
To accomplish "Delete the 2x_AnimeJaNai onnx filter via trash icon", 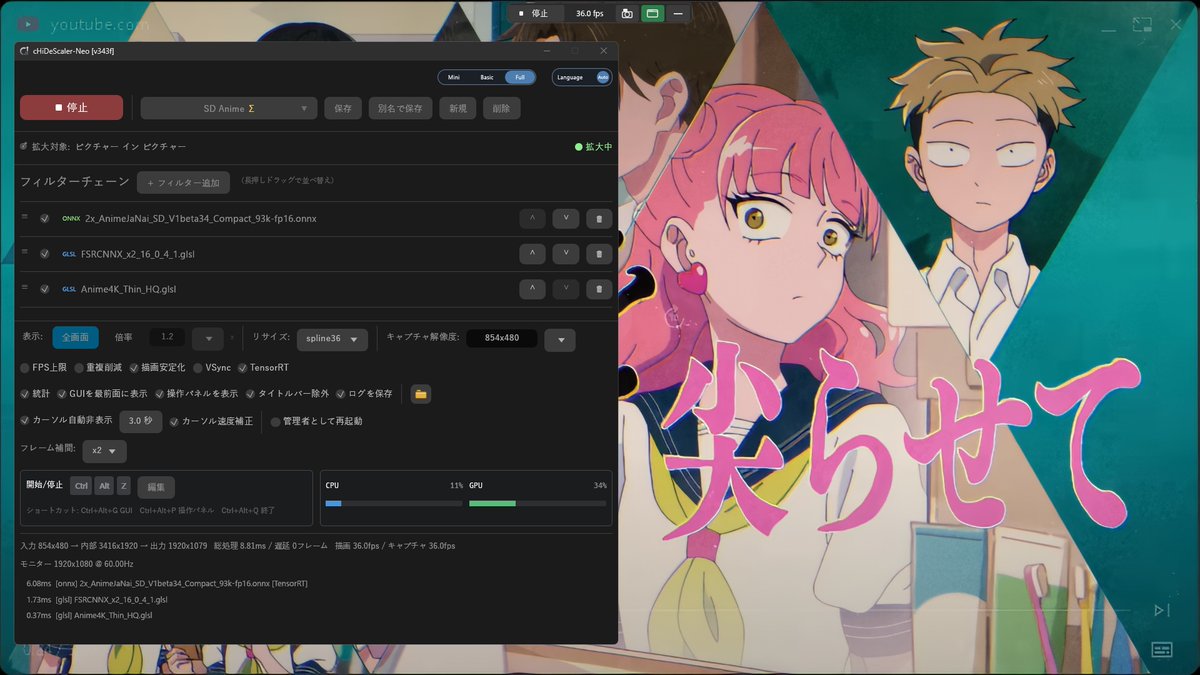I will point(598,218).
